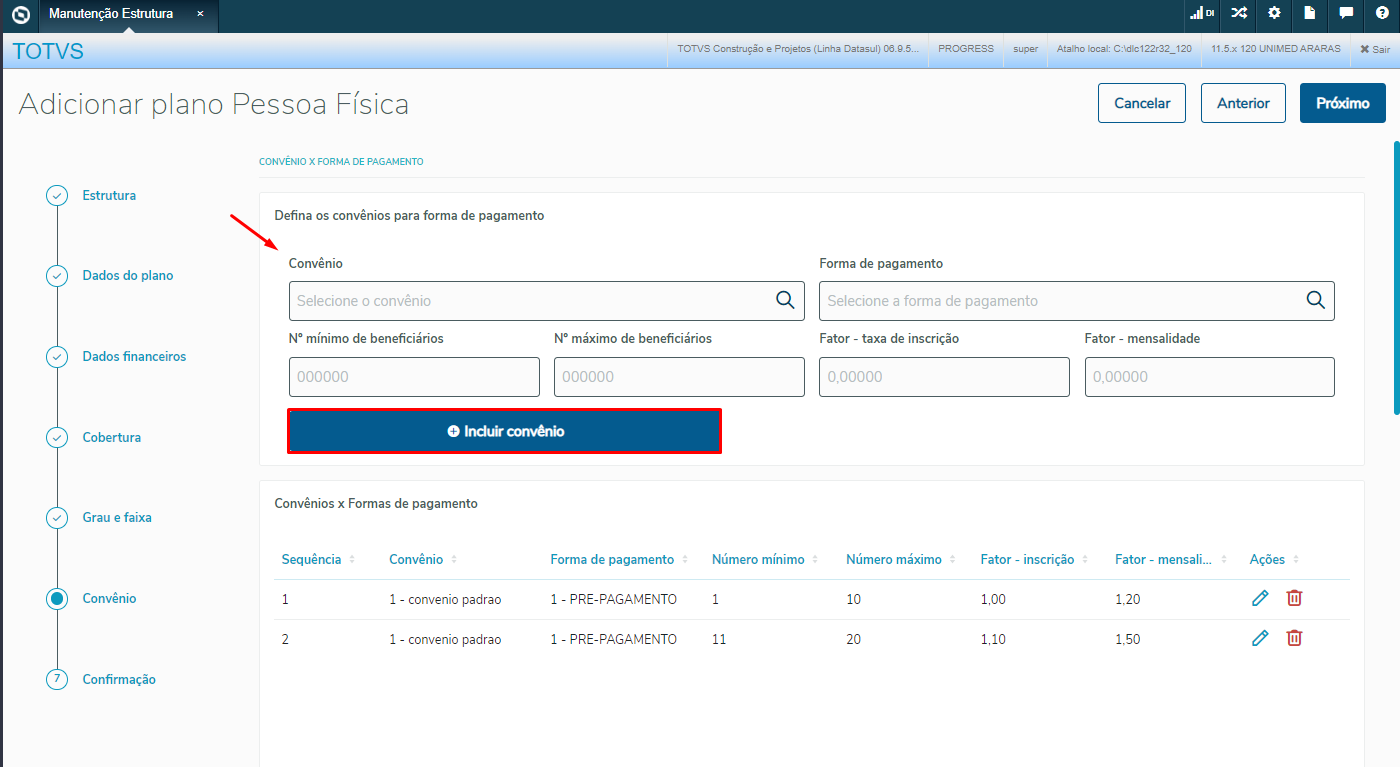Screen dimensions: 1400x767
Task: Sort table by Número mínimo column
Action: click(765, 559)
